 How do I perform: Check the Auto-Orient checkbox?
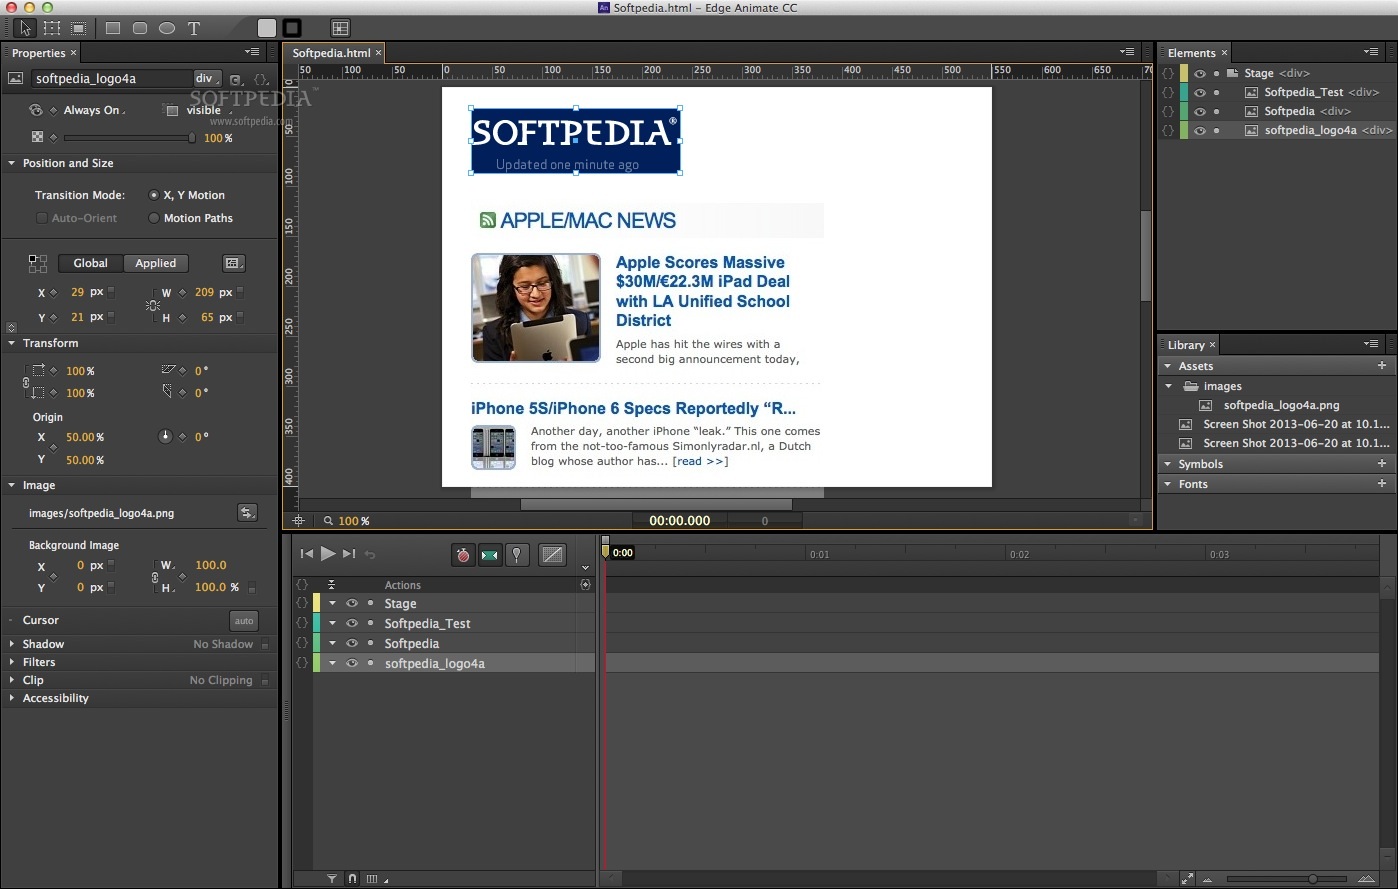(41, 218)
